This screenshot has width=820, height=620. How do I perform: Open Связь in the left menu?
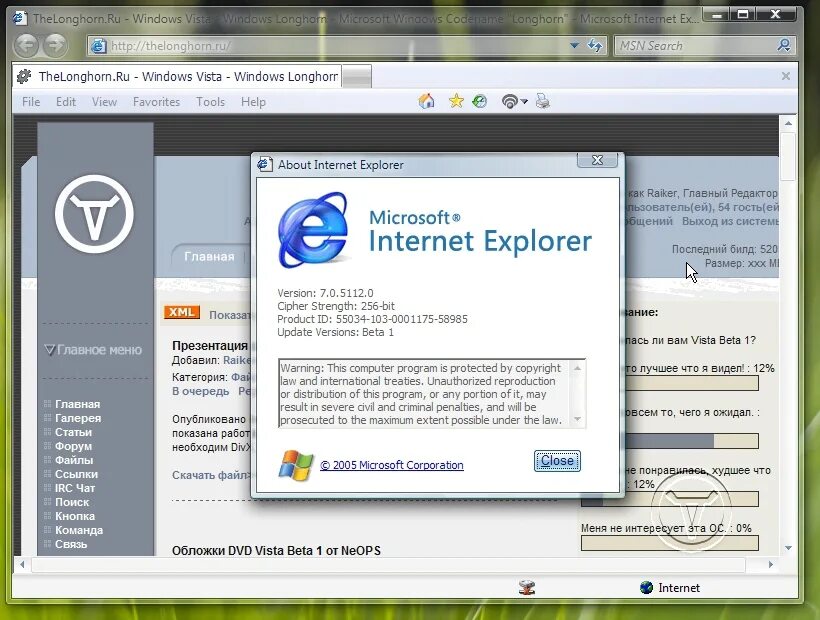point(71,544)
